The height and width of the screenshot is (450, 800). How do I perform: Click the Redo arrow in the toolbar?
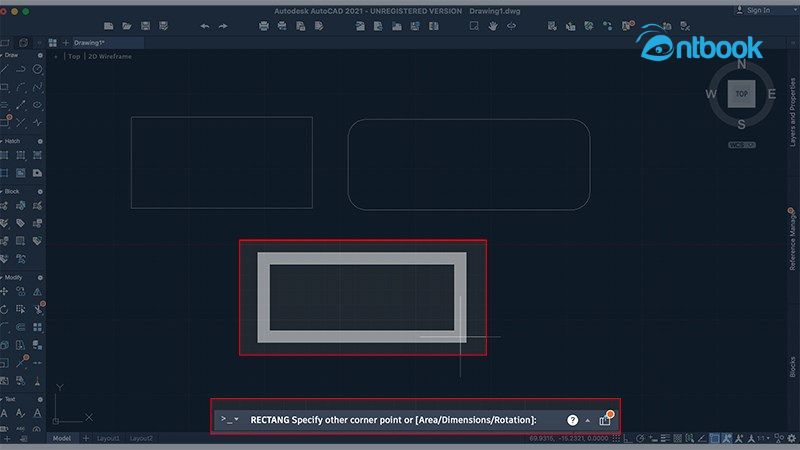point(223,26)
